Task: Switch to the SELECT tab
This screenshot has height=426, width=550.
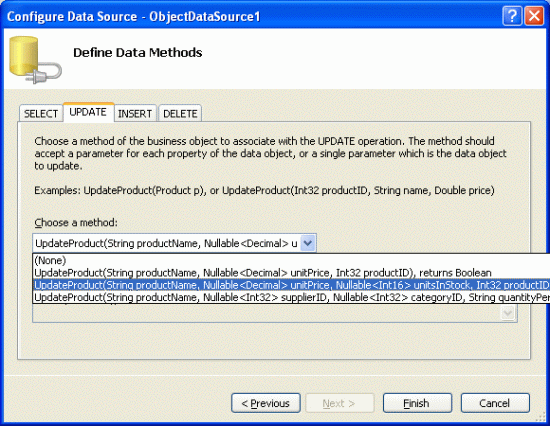Action: (x=41, y=114)
